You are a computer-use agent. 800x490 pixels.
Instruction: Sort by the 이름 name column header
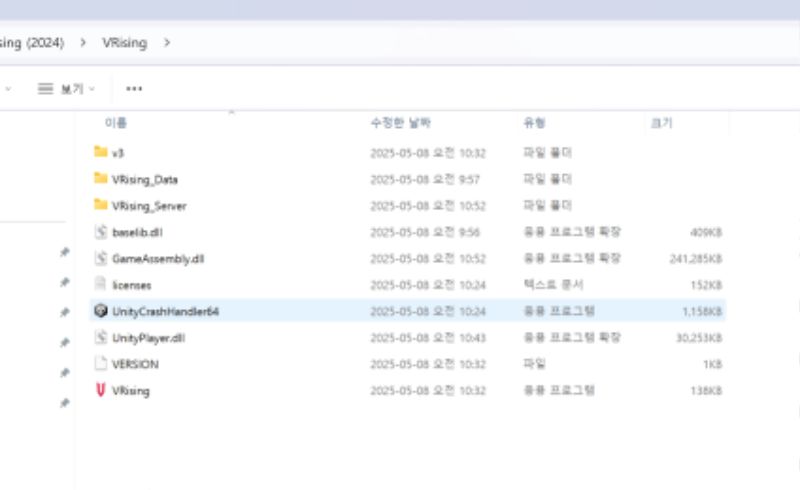(x=116, y=123)
